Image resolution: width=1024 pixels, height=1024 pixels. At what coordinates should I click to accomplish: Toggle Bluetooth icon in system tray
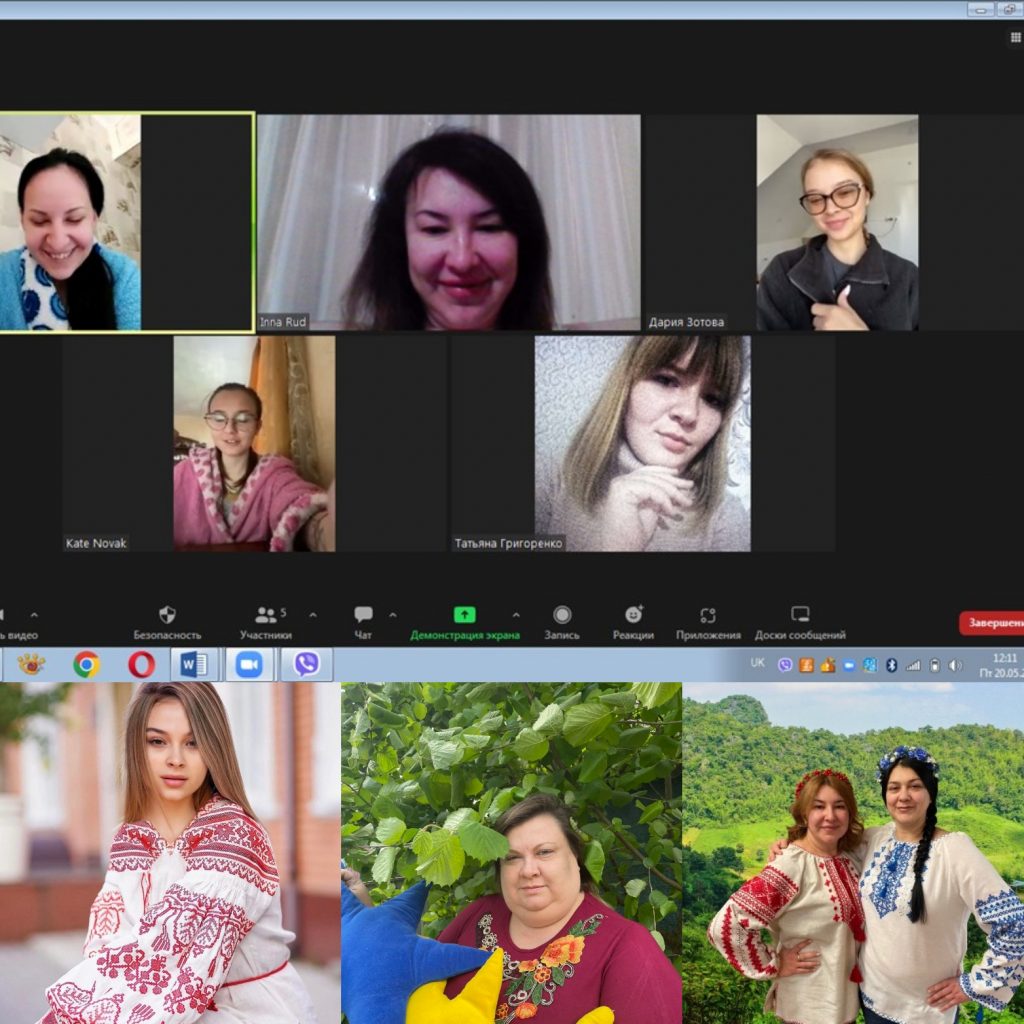891,665
